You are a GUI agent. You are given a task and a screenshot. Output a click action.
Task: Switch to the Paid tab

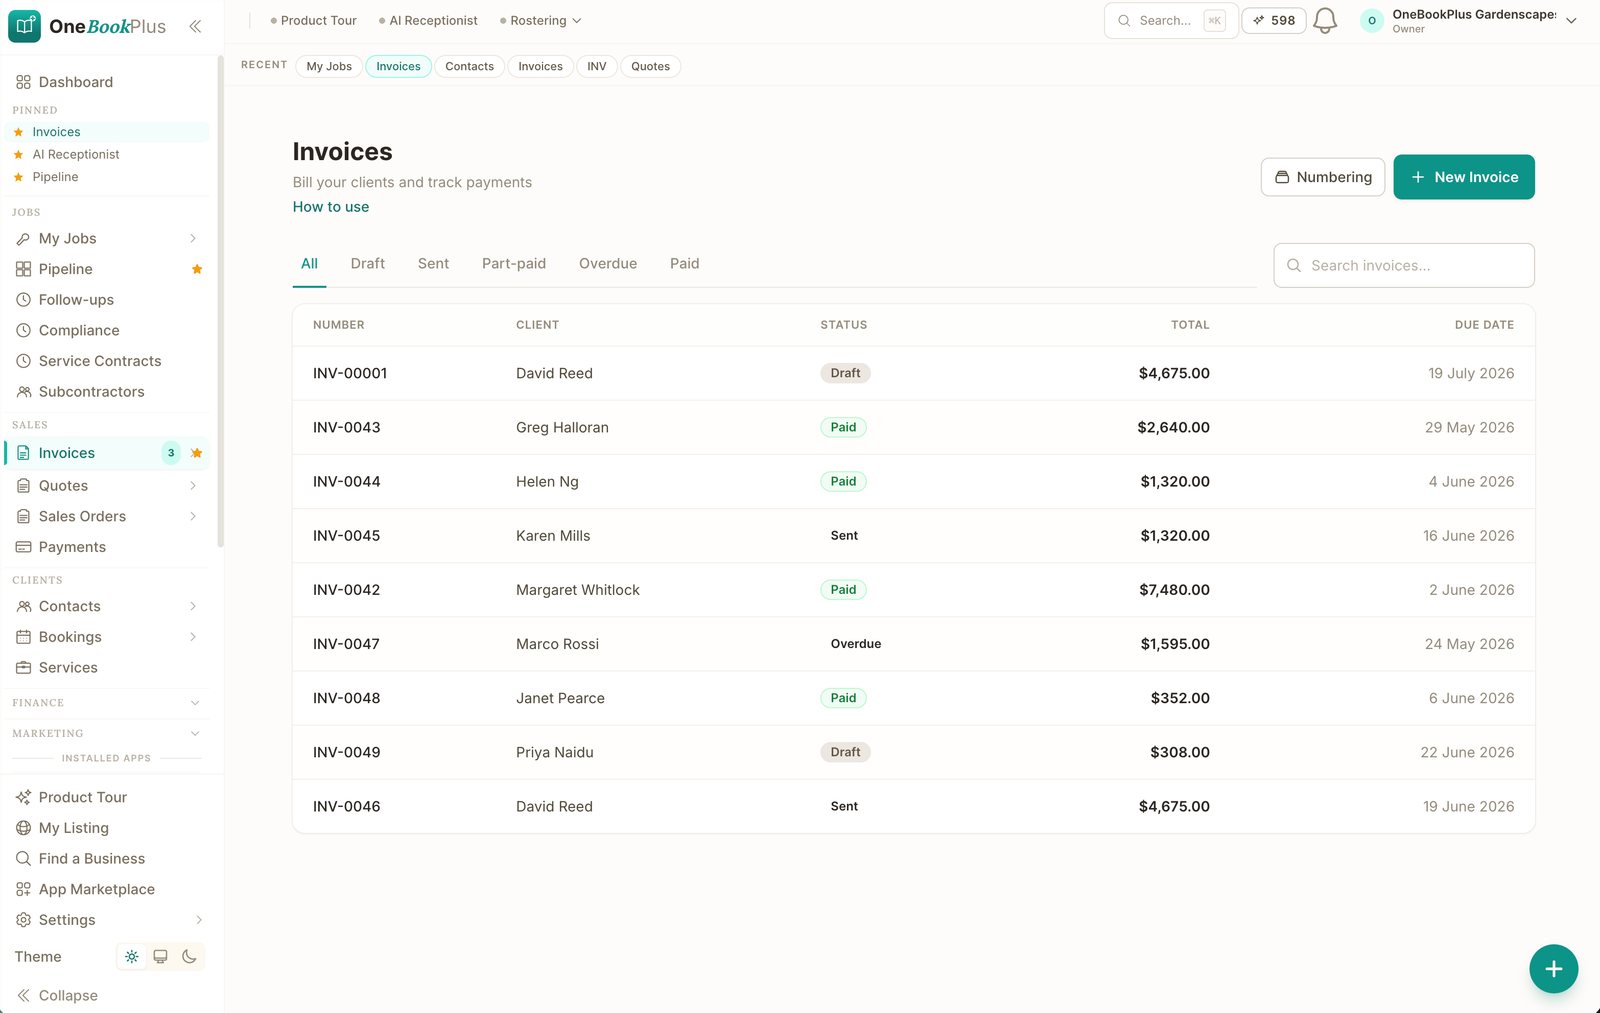point(685,264)
